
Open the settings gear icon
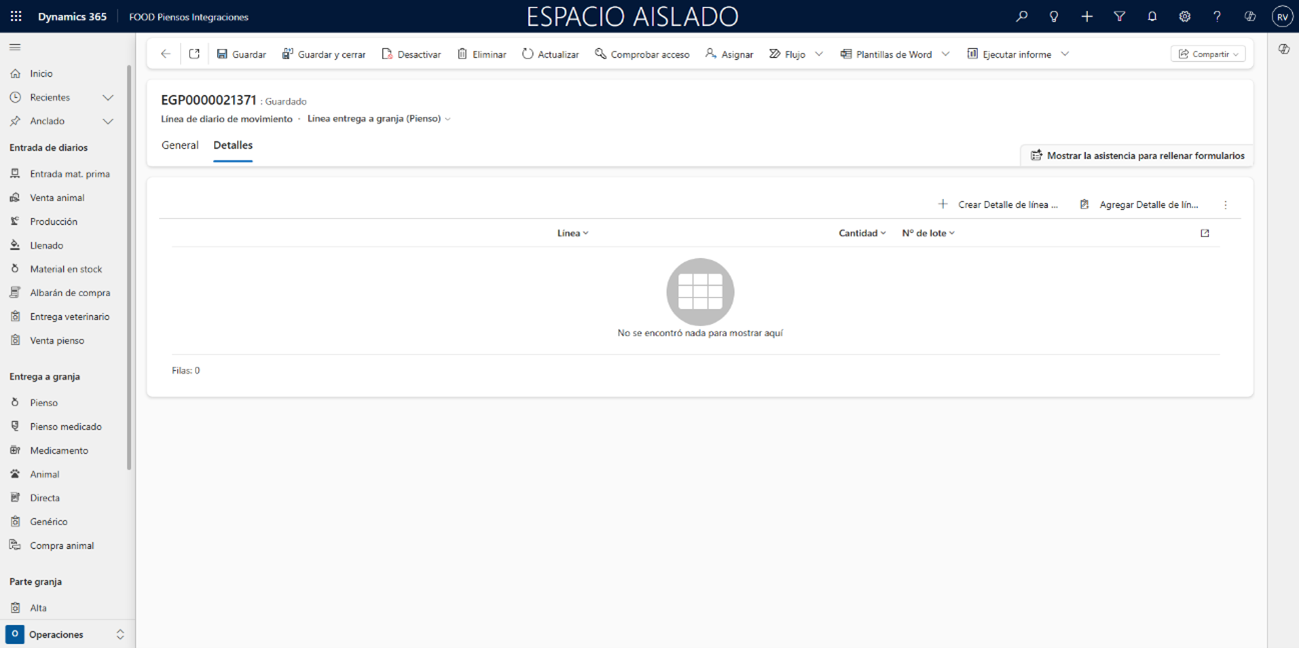pyautogui.click(x=1184, y=17)
